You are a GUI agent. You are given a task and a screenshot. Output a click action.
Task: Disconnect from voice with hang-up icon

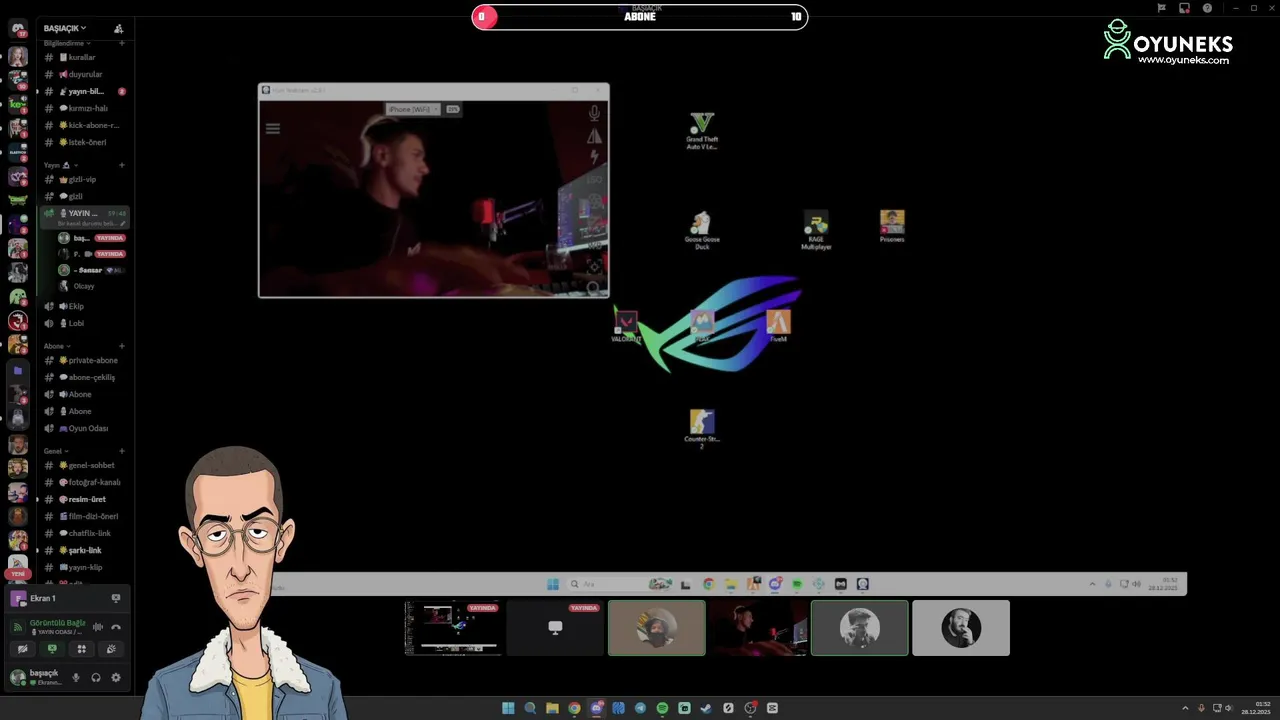(116, 627)
